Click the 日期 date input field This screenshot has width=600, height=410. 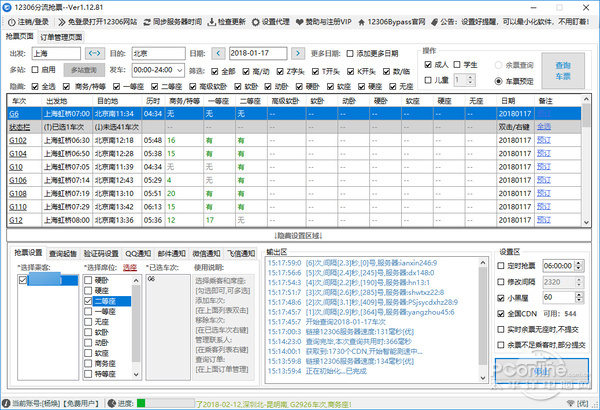(x=258, y=53)
